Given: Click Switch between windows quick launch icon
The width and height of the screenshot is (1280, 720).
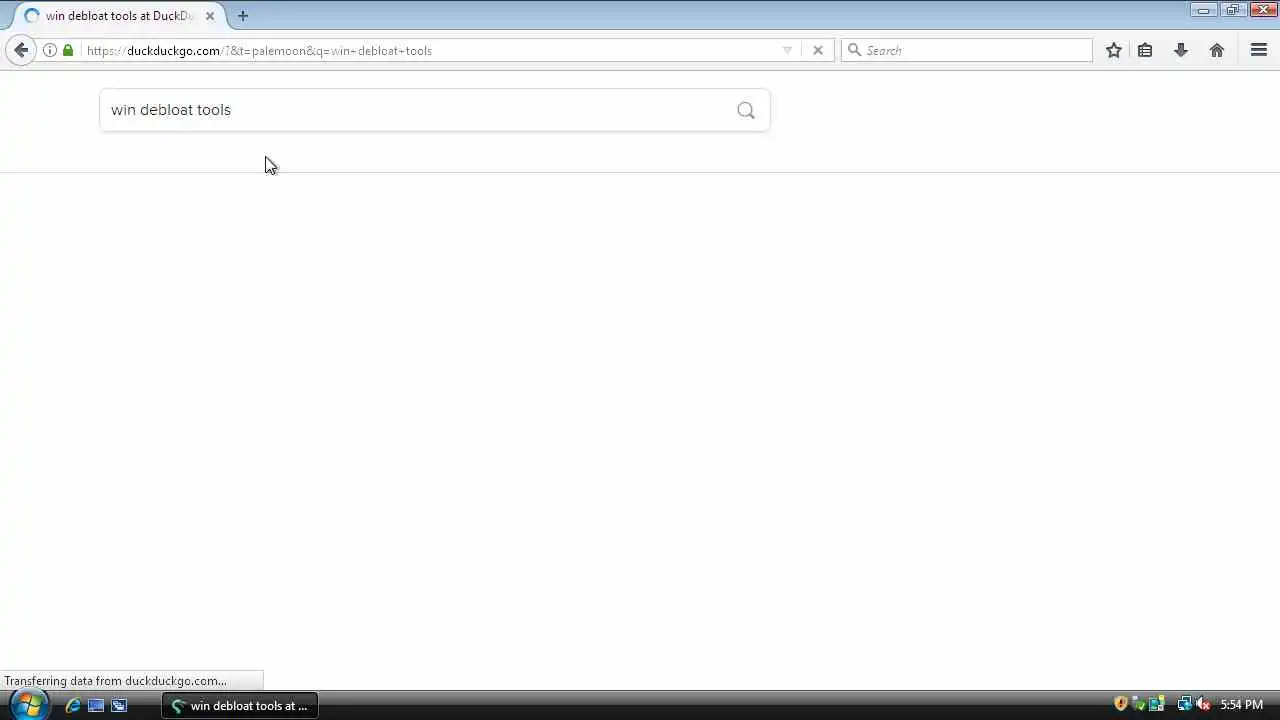Looking at the screenshot, I should click(119, 705).
